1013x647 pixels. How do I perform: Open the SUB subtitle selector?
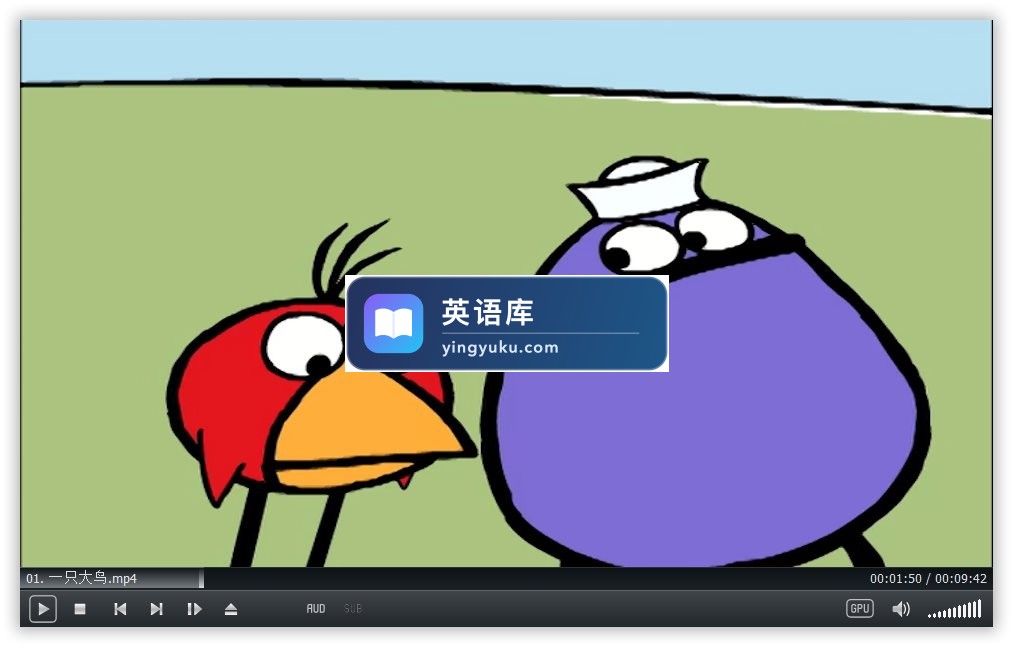(x=353, y=608)
